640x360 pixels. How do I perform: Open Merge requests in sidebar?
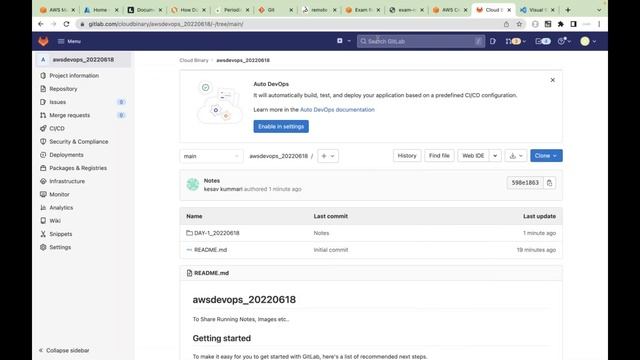[x=69, y=115]
